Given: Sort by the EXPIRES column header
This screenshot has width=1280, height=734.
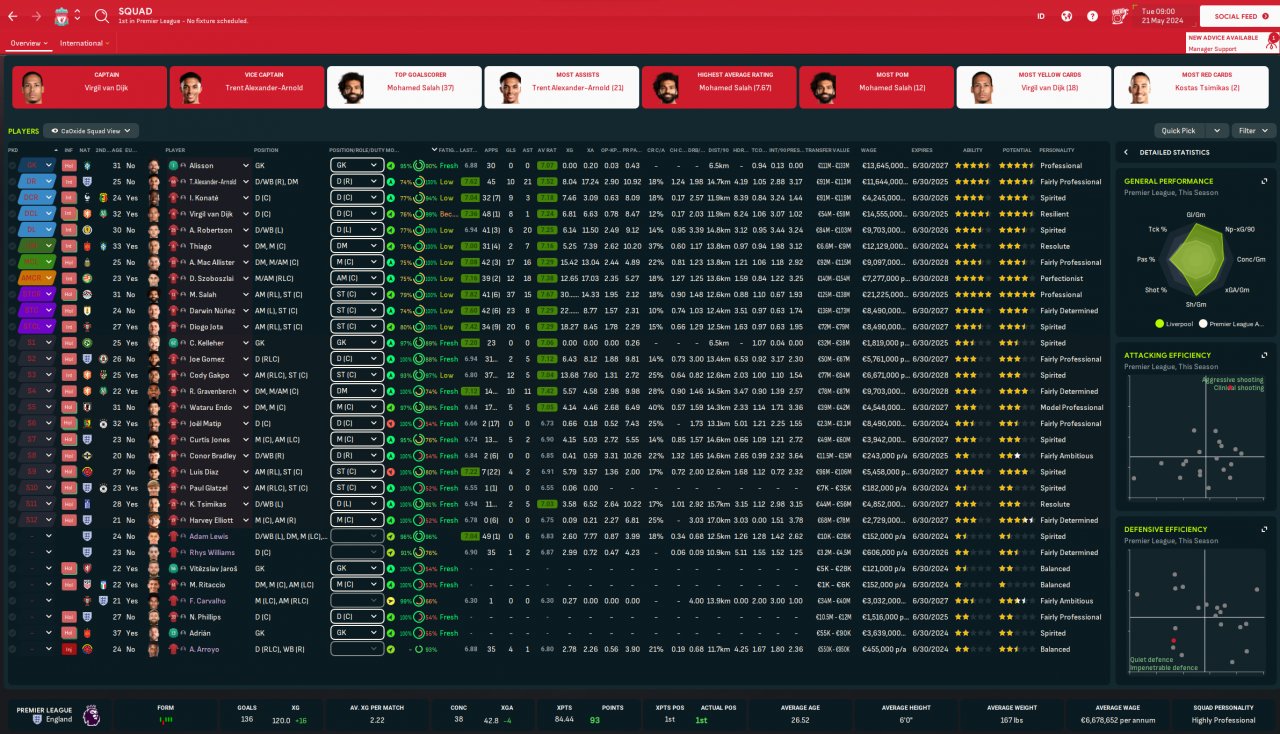Looking at the screenshot, I should pos(922,150).
